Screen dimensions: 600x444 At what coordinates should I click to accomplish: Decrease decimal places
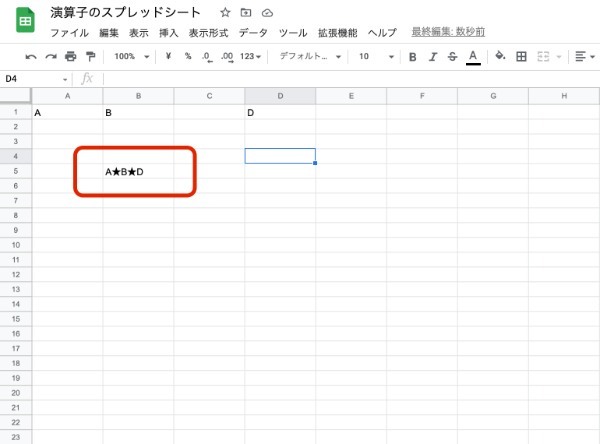pos(207,57)
